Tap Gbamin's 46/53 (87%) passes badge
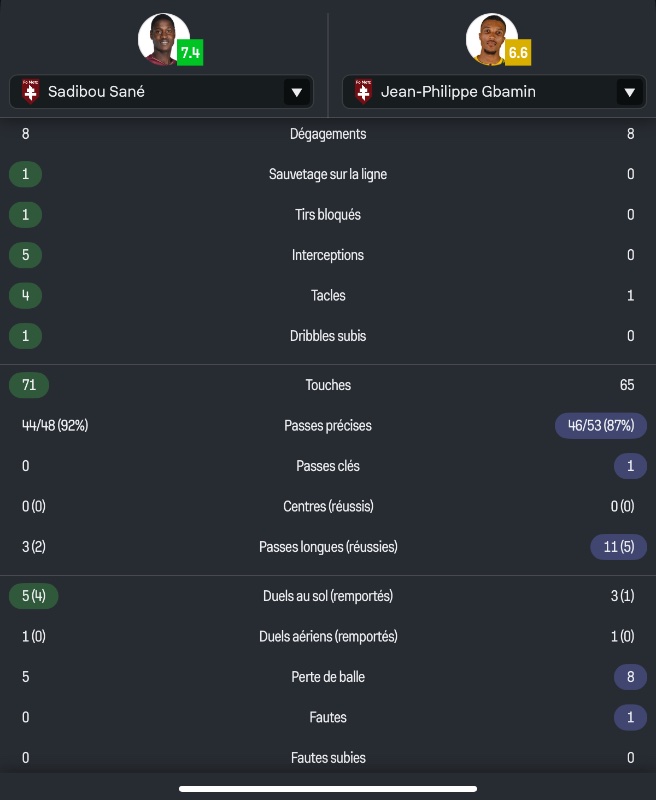The height and width of the screenshot is (800, 656). tap(601, 426)
